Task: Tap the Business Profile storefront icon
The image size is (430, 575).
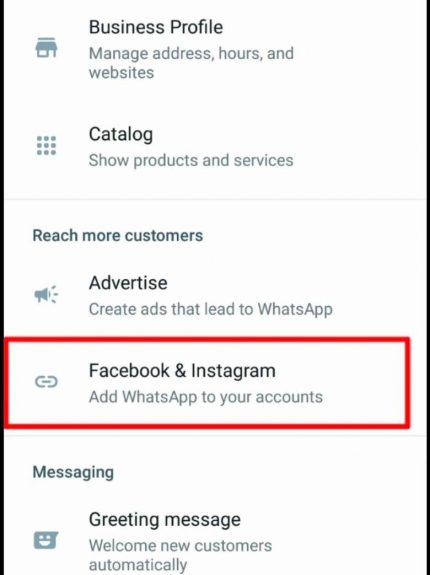Action: click(46, 48)
